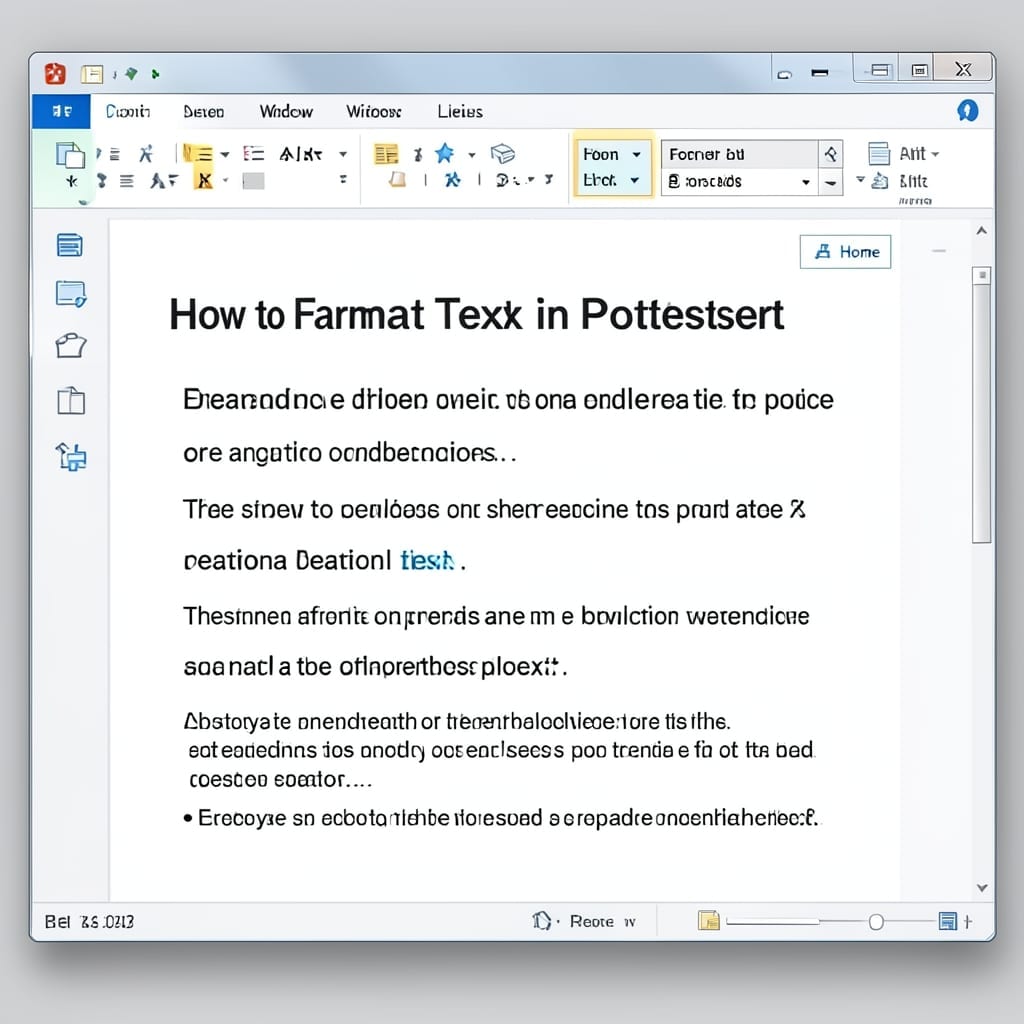This screenshot has height=1024, width=1024.
Task: Click the sidebar page-with-pencil icon
Action: pyautogui.click(x=71, y=294)
